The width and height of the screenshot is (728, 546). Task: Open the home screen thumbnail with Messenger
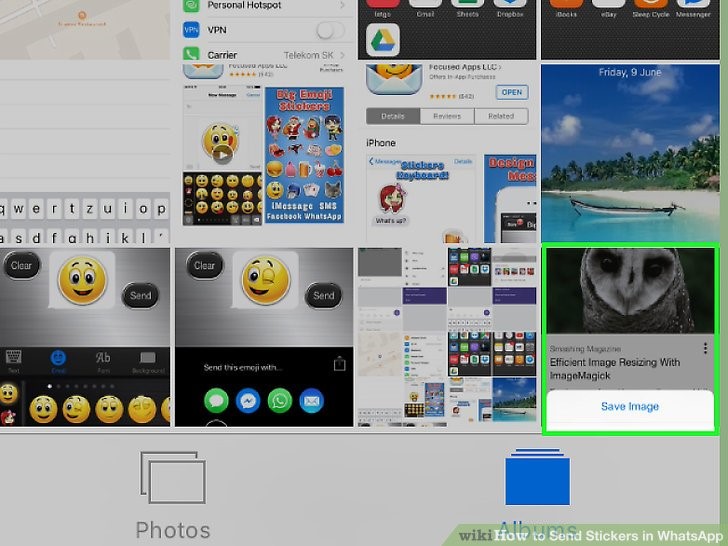click(630, 30)
